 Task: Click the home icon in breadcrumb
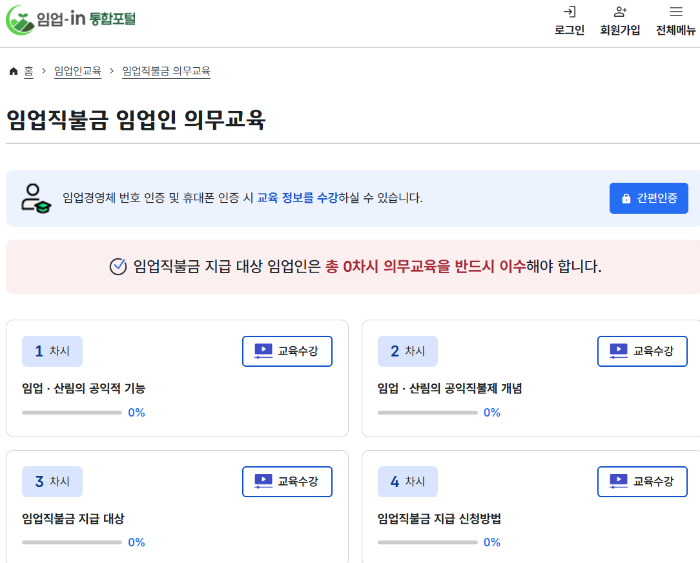pyautogui.click(x=13, y=71)
